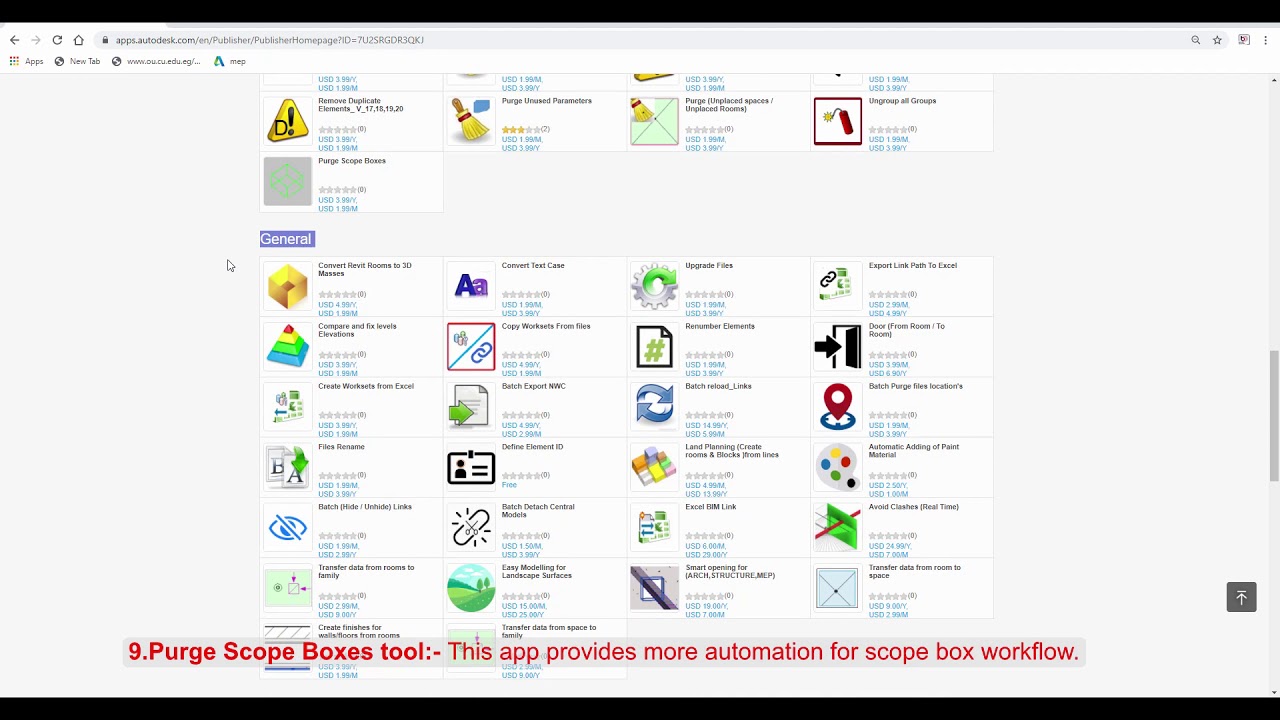Bookmark this page with the star icon
The image size is (1280, 720).
1217,40
